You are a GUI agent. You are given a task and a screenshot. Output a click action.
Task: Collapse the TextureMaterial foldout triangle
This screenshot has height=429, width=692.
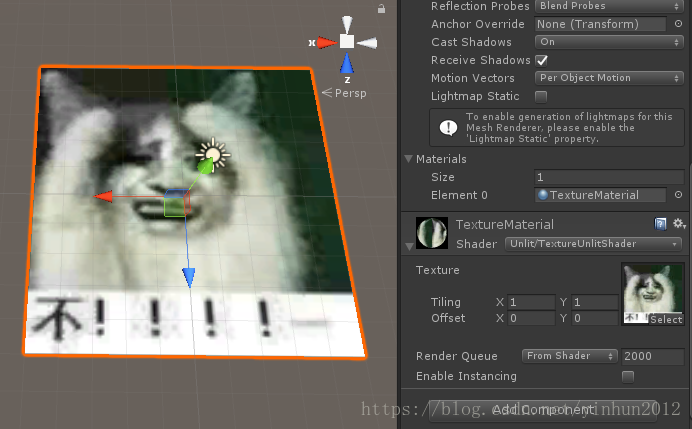409,246
